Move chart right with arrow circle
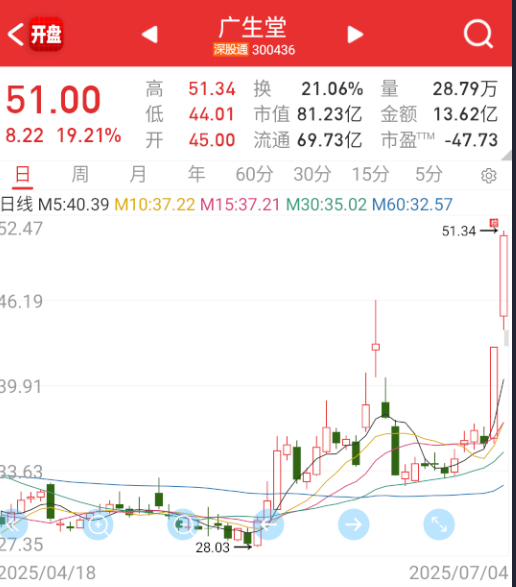This screenshot has height=587, width=516. pos(353,524)
